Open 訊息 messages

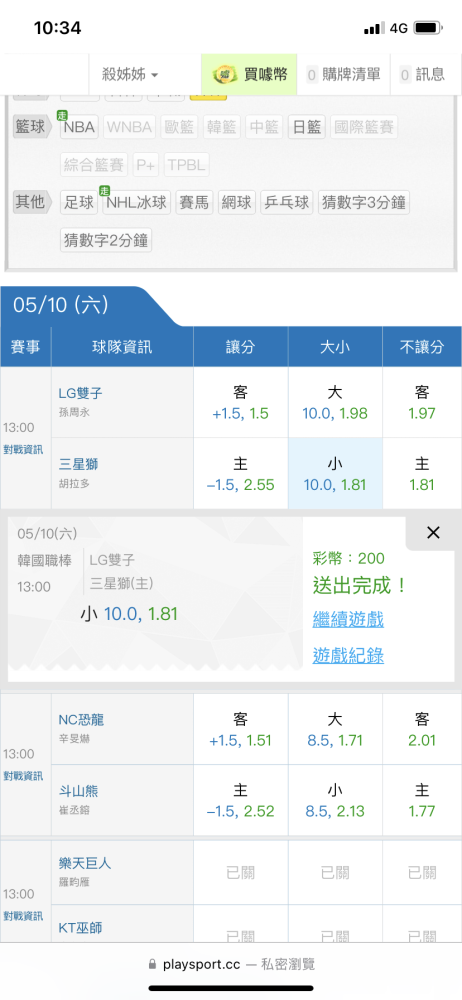click(x=422, y=75)
